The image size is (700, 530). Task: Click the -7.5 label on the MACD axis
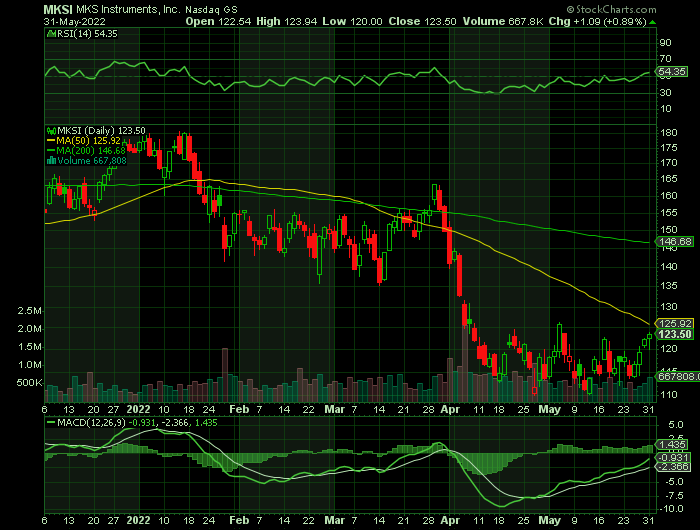pos(672,496)
